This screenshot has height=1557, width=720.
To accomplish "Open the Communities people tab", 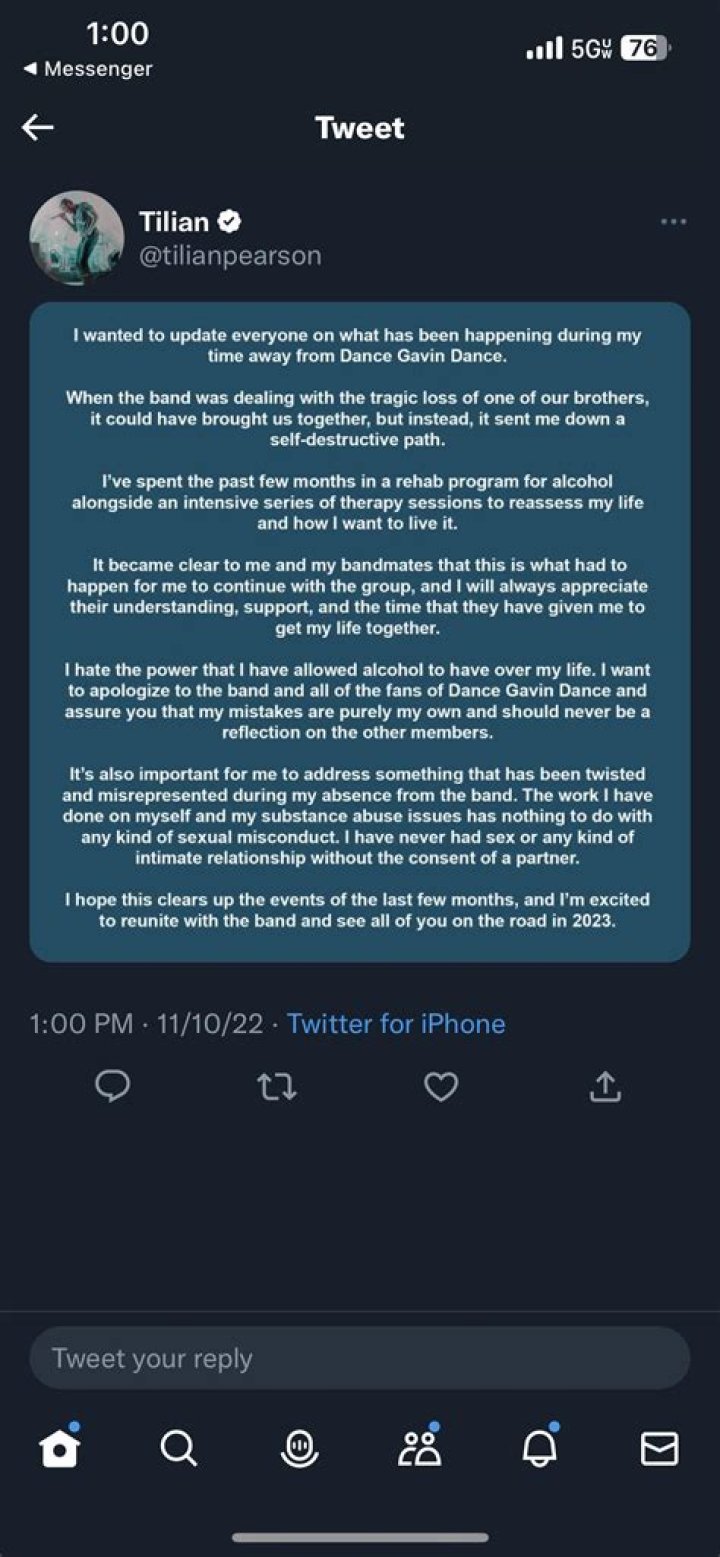I will coord(419,1448).
